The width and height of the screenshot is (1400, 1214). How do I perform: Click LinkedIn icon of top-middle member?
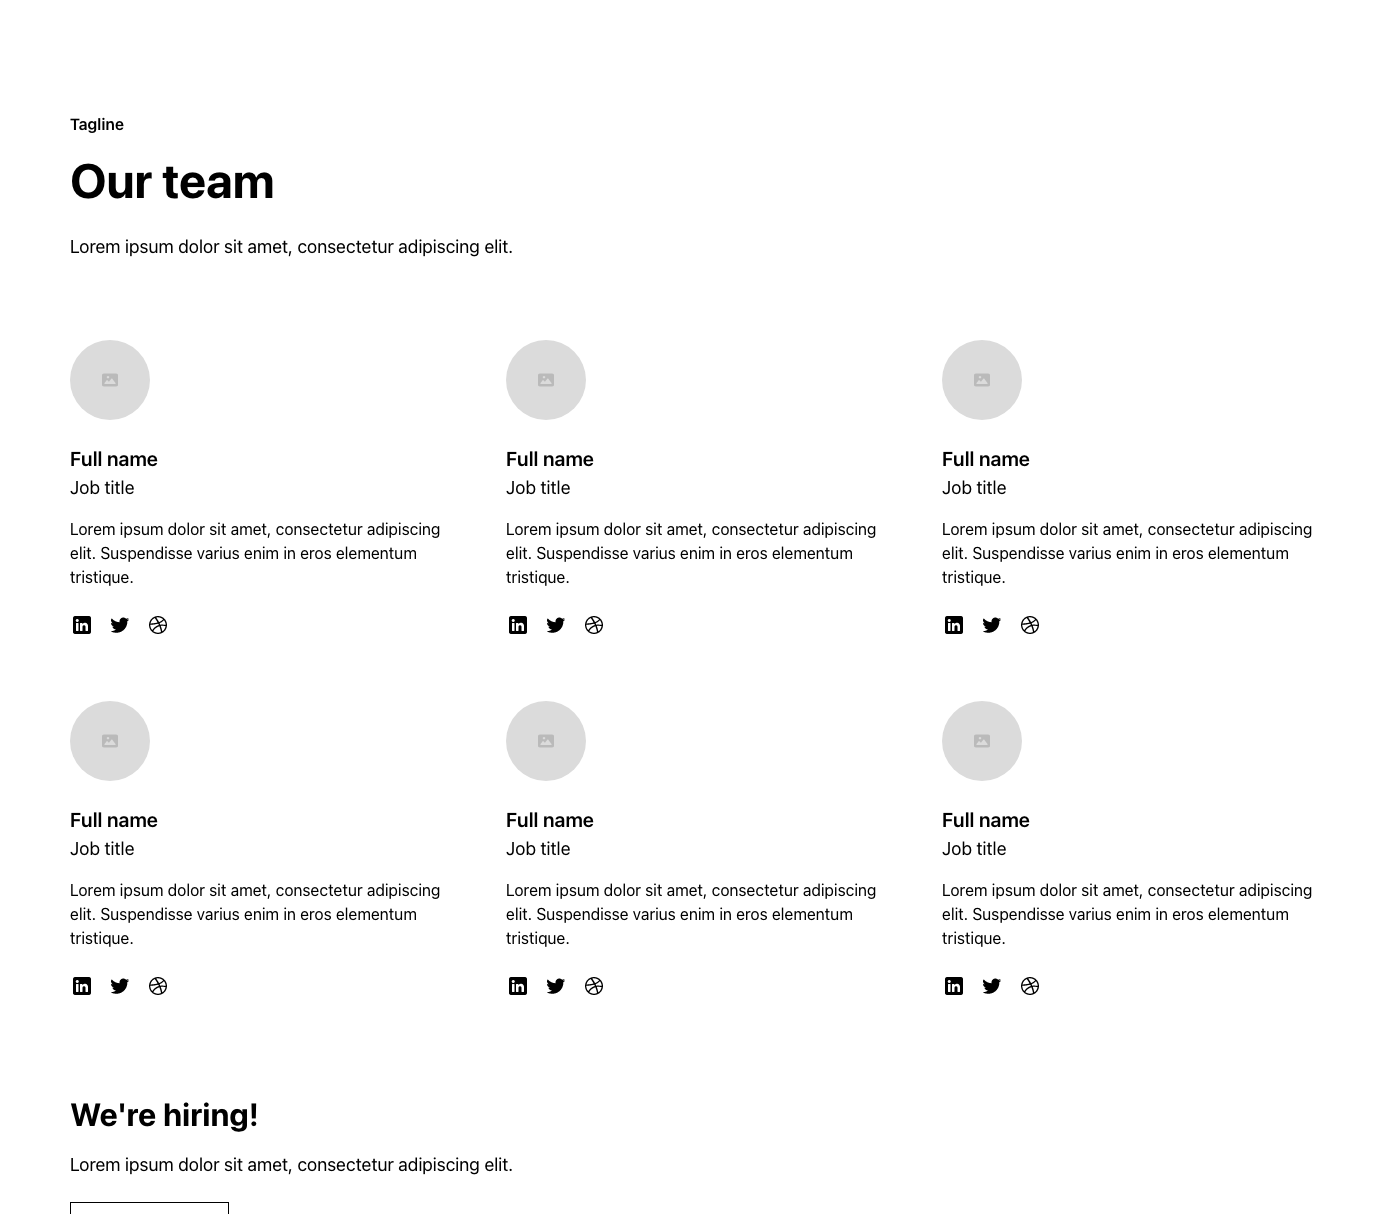click(518, 625)
